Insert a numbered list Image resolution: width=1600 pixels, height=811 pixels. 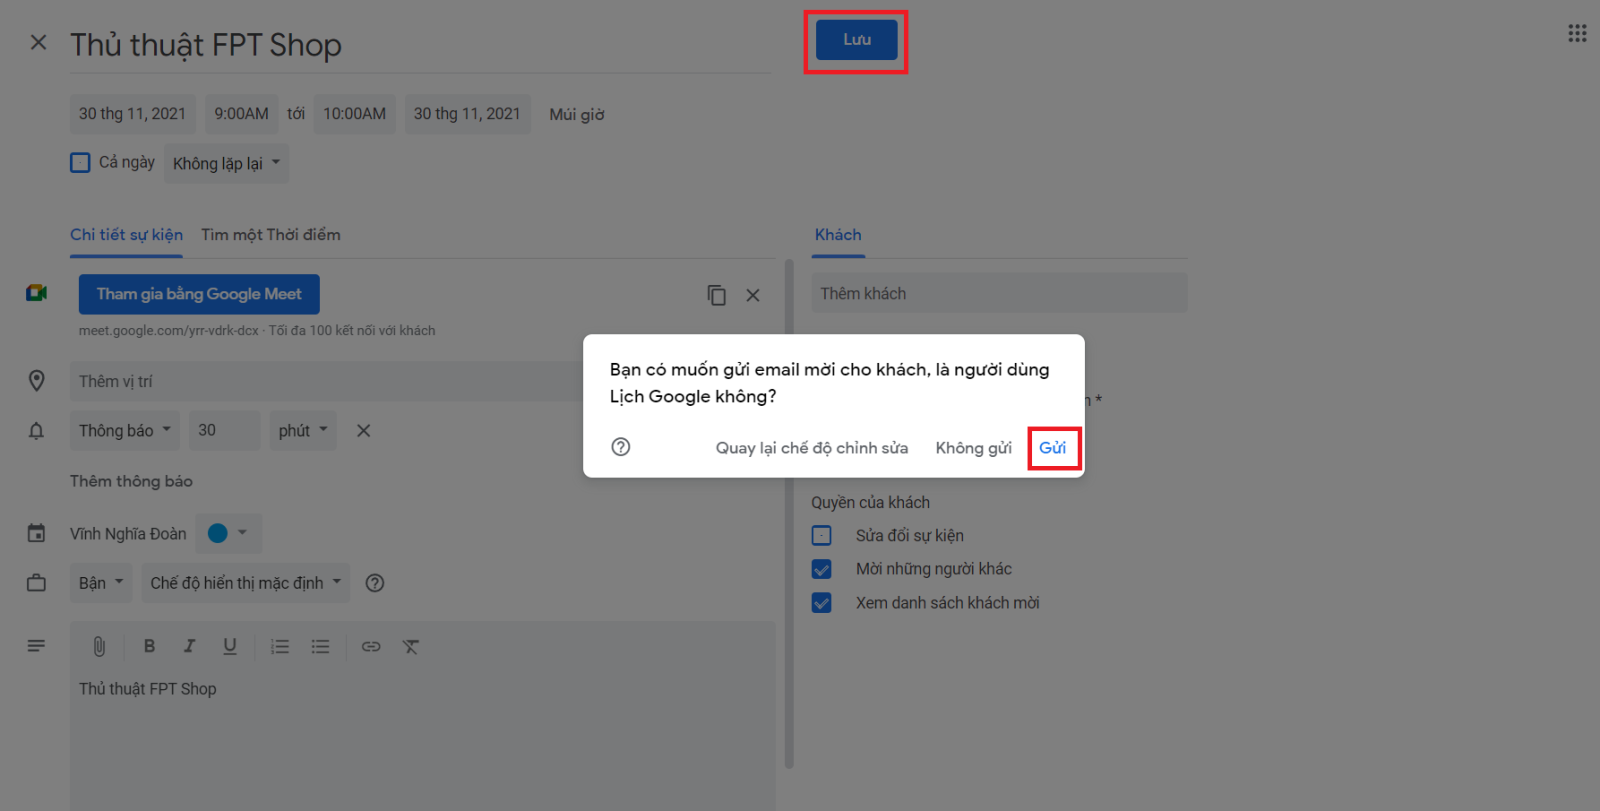(x=280, y=647)
